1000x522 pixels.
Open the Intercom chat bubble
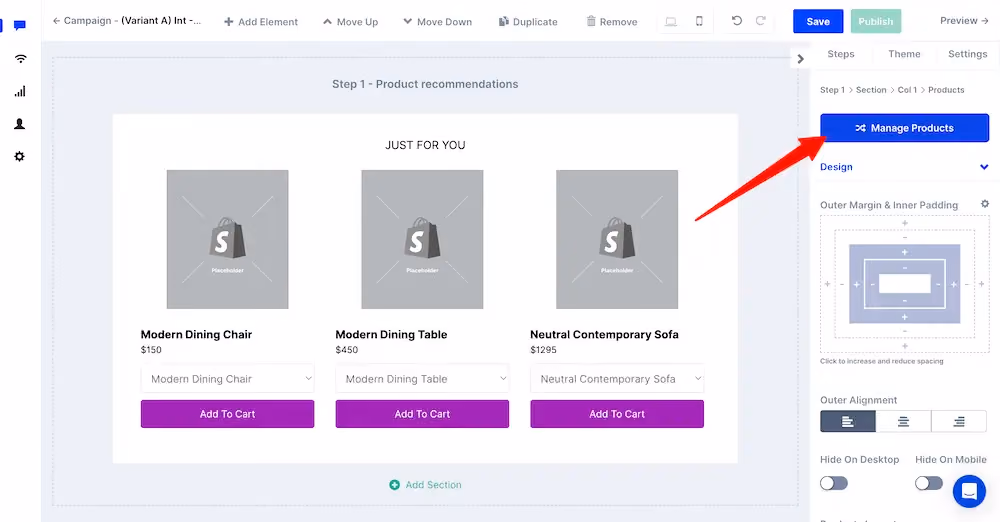(x=969, y=491)
